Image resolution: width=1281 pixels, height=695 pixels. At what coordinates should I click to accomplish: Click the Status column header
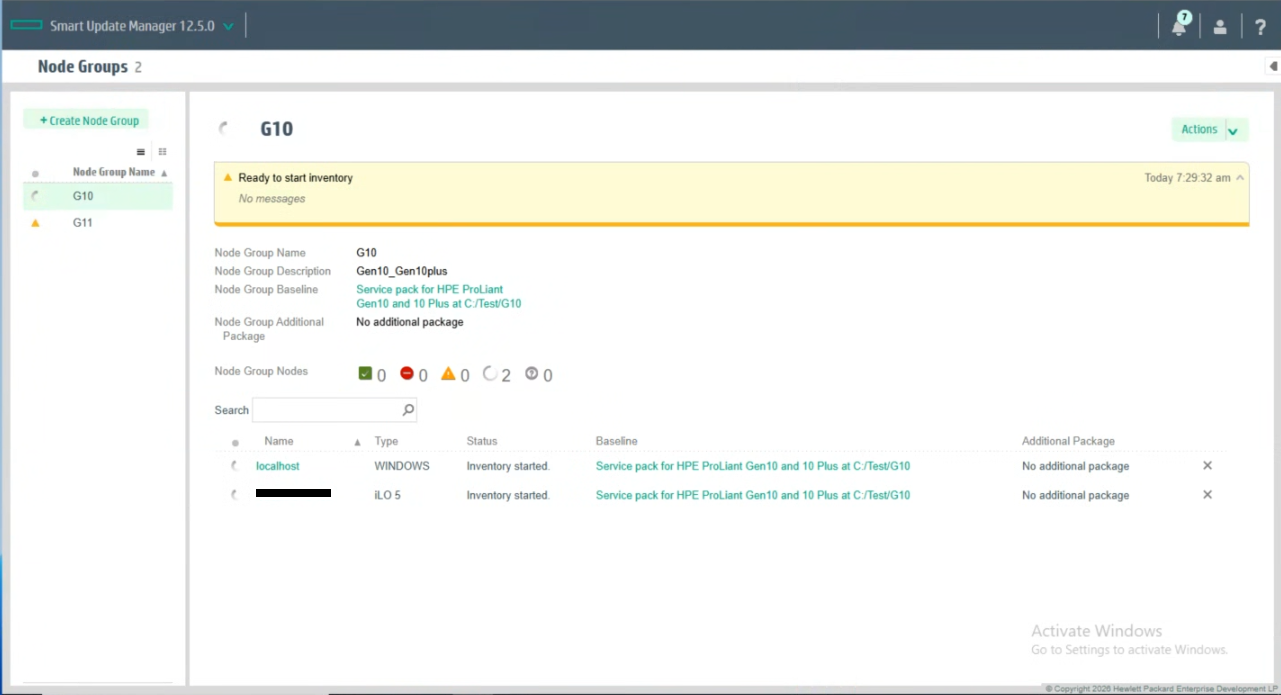pos(482,441)
